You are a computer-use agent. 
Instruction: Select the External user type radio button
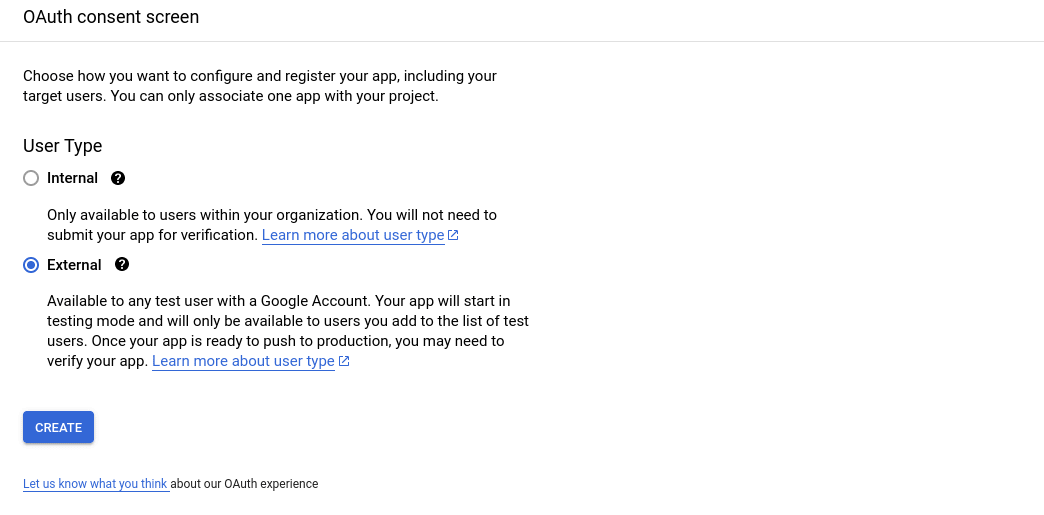(x=31, y=265)
